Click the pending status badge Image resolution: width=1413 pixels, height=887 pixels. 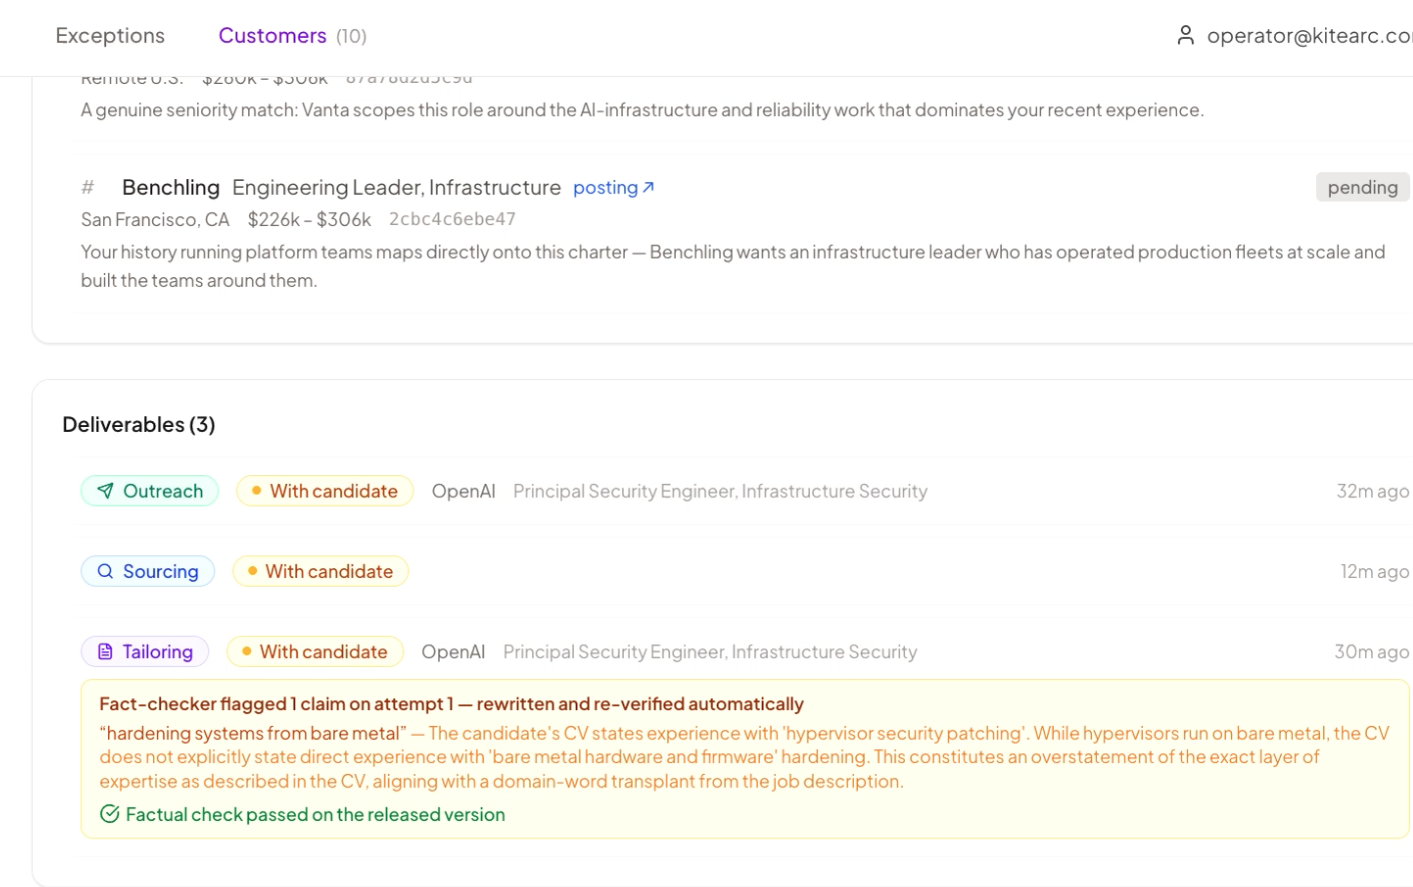(1362, 187)
